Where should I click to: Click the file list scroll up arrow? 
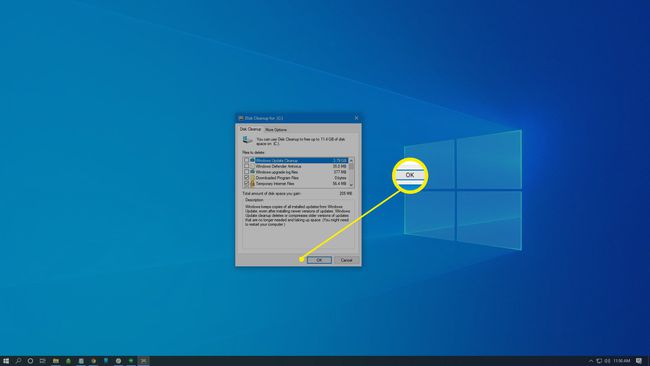[351, 160]
